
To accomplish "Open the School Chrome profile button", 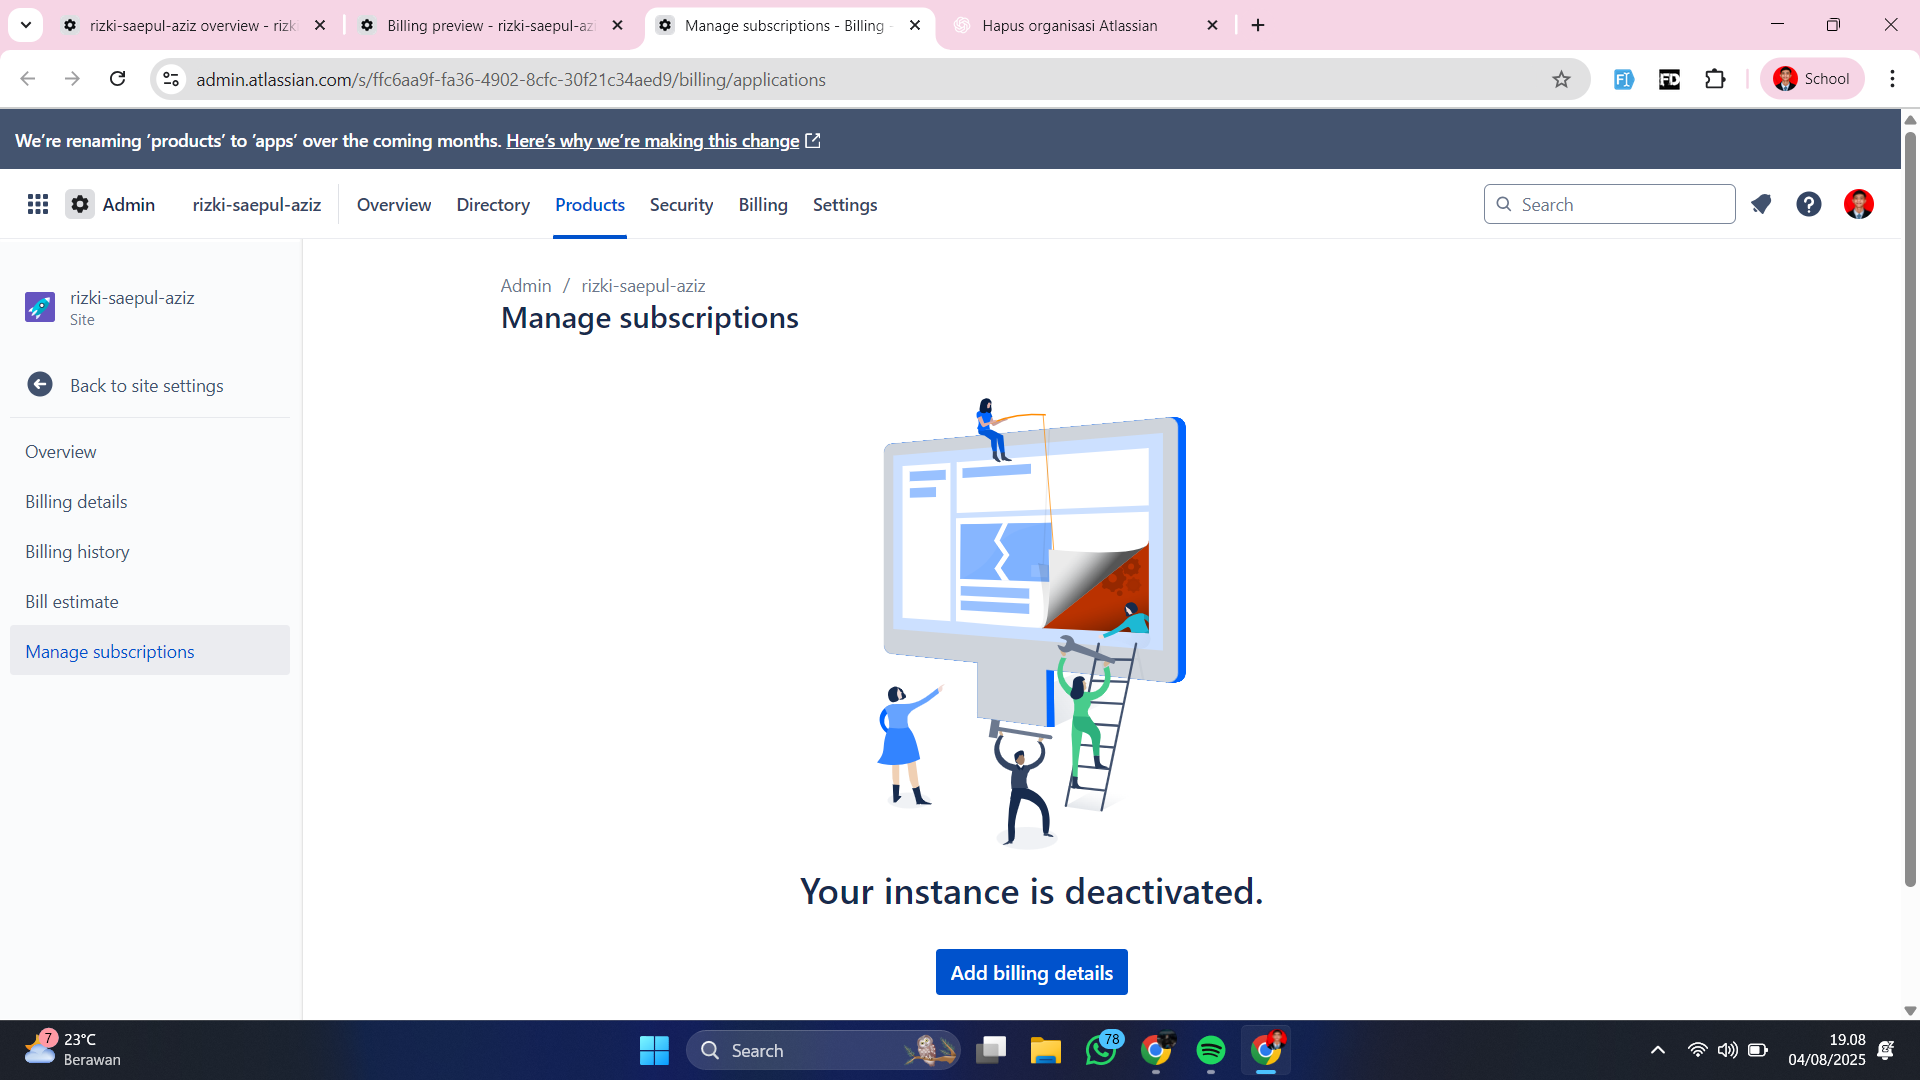I will click(x=1812, y=79).
